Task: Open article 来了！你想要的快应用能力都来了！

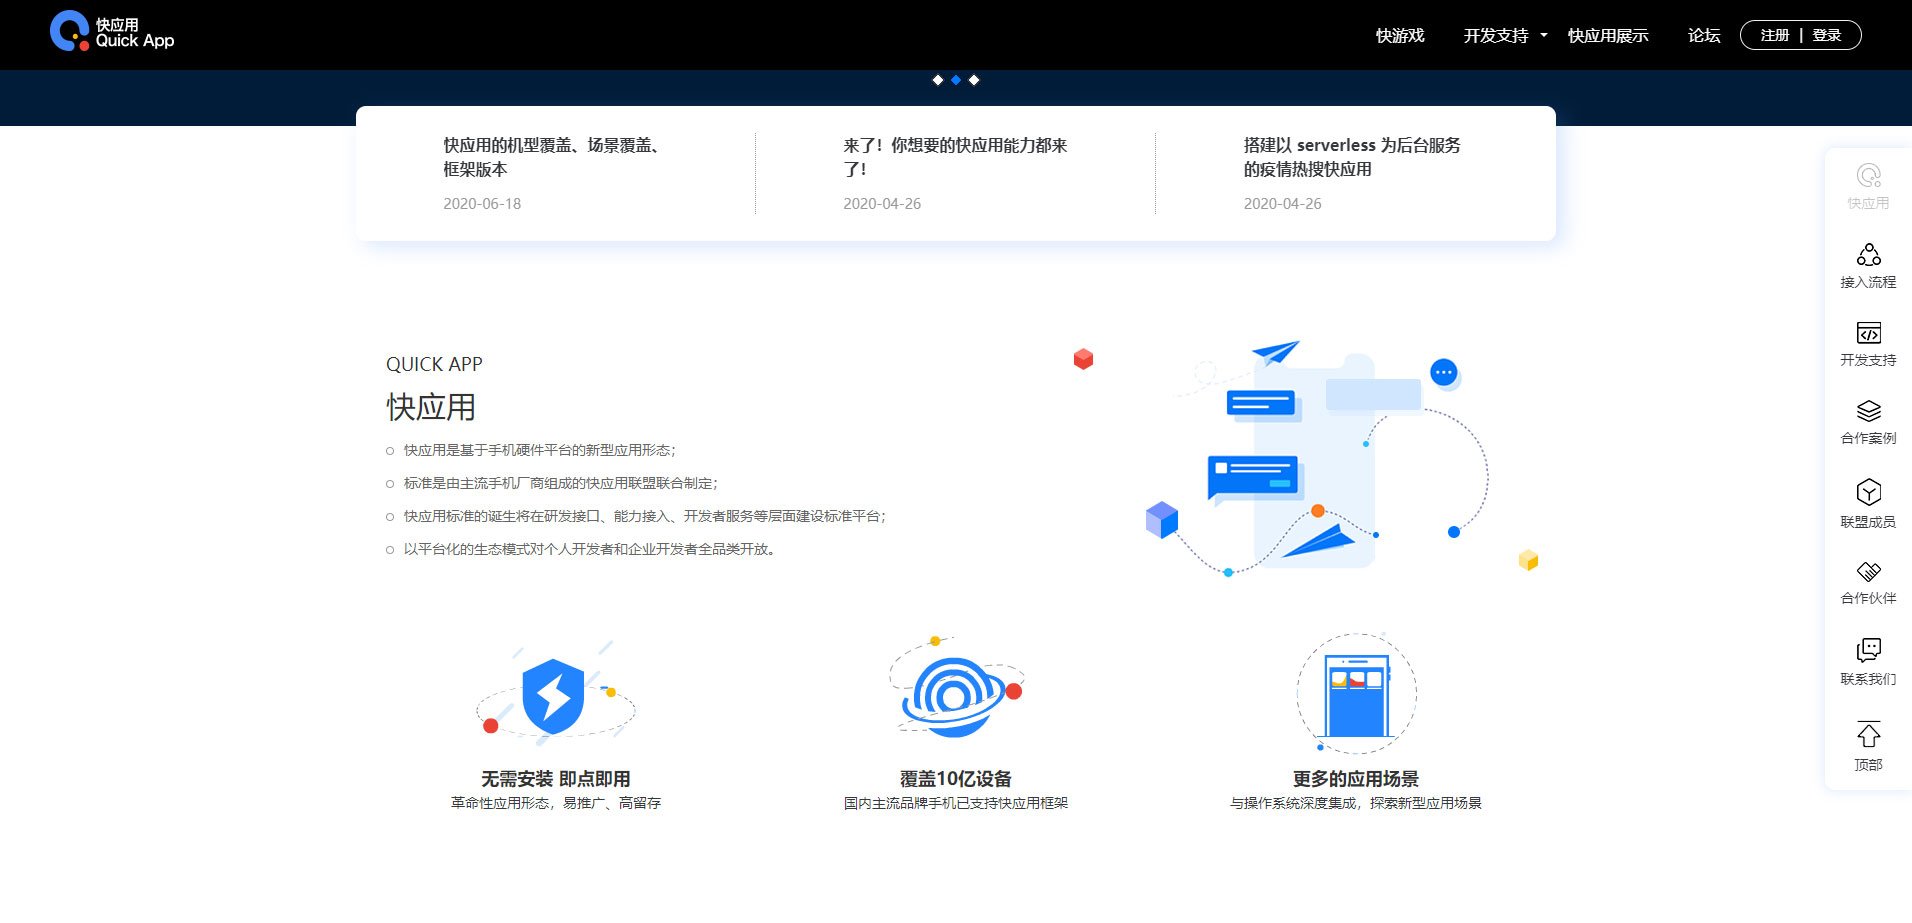Action: coord(955,157)
